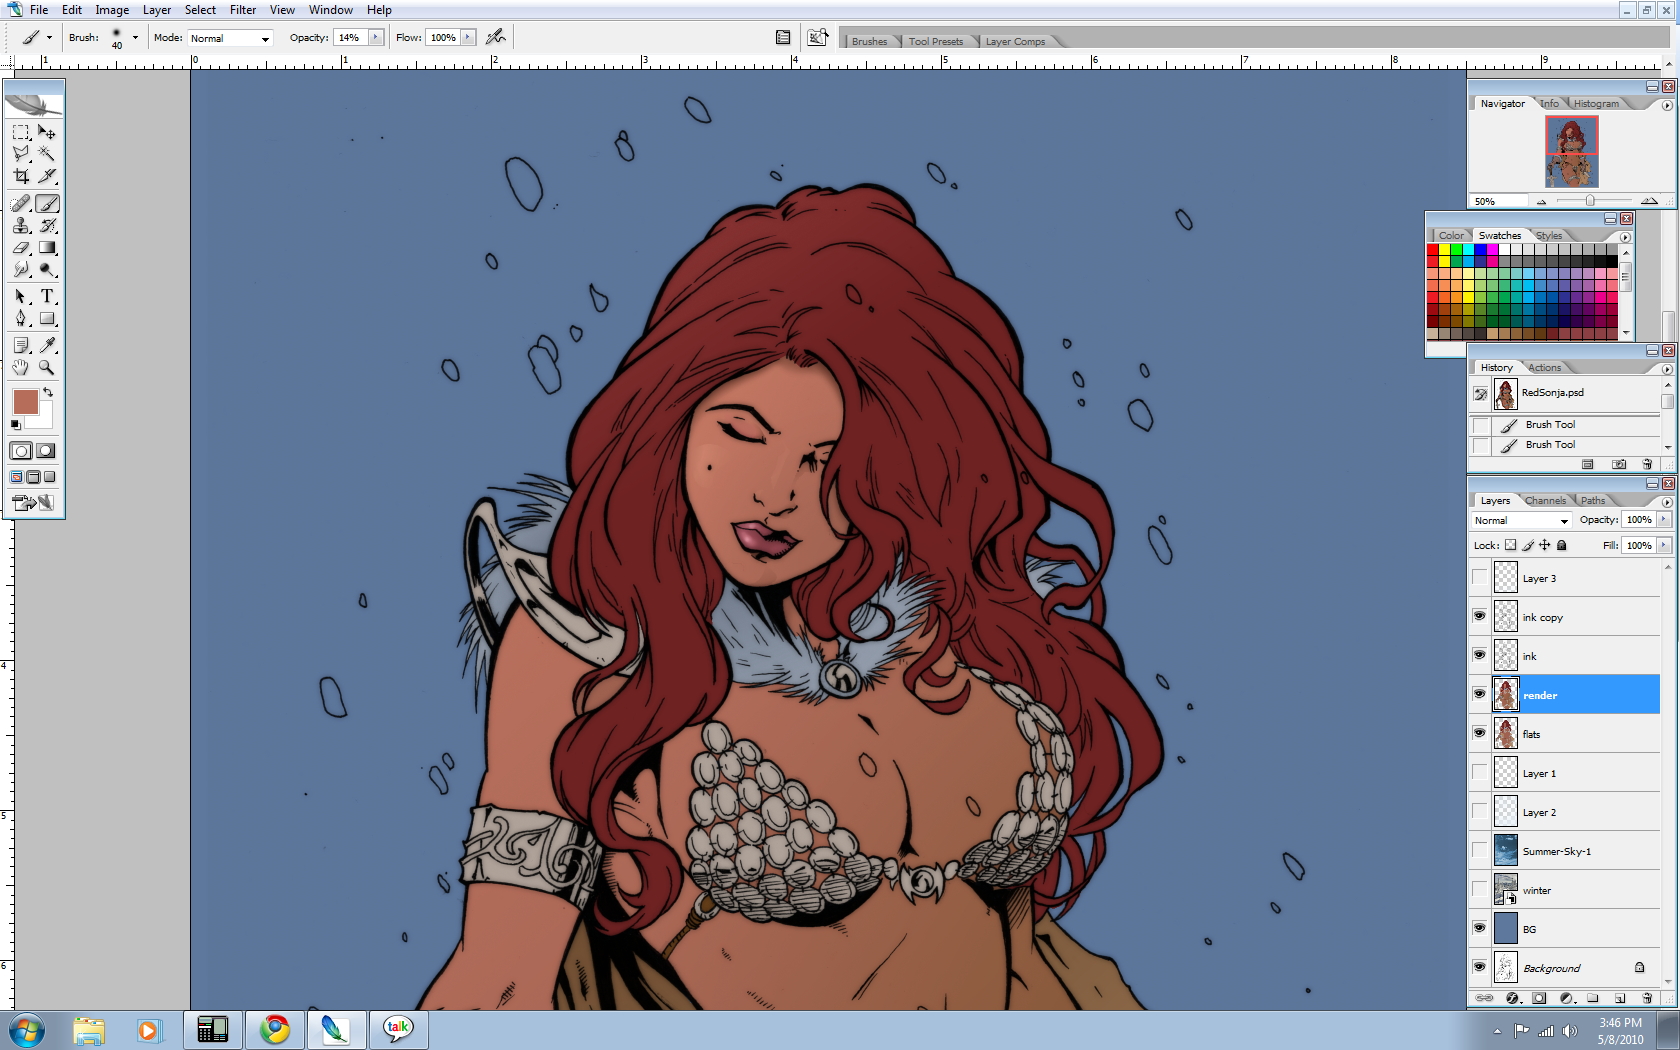Swap foreground and background colors
The image size is (1680, 1050).
click(47, 392)
